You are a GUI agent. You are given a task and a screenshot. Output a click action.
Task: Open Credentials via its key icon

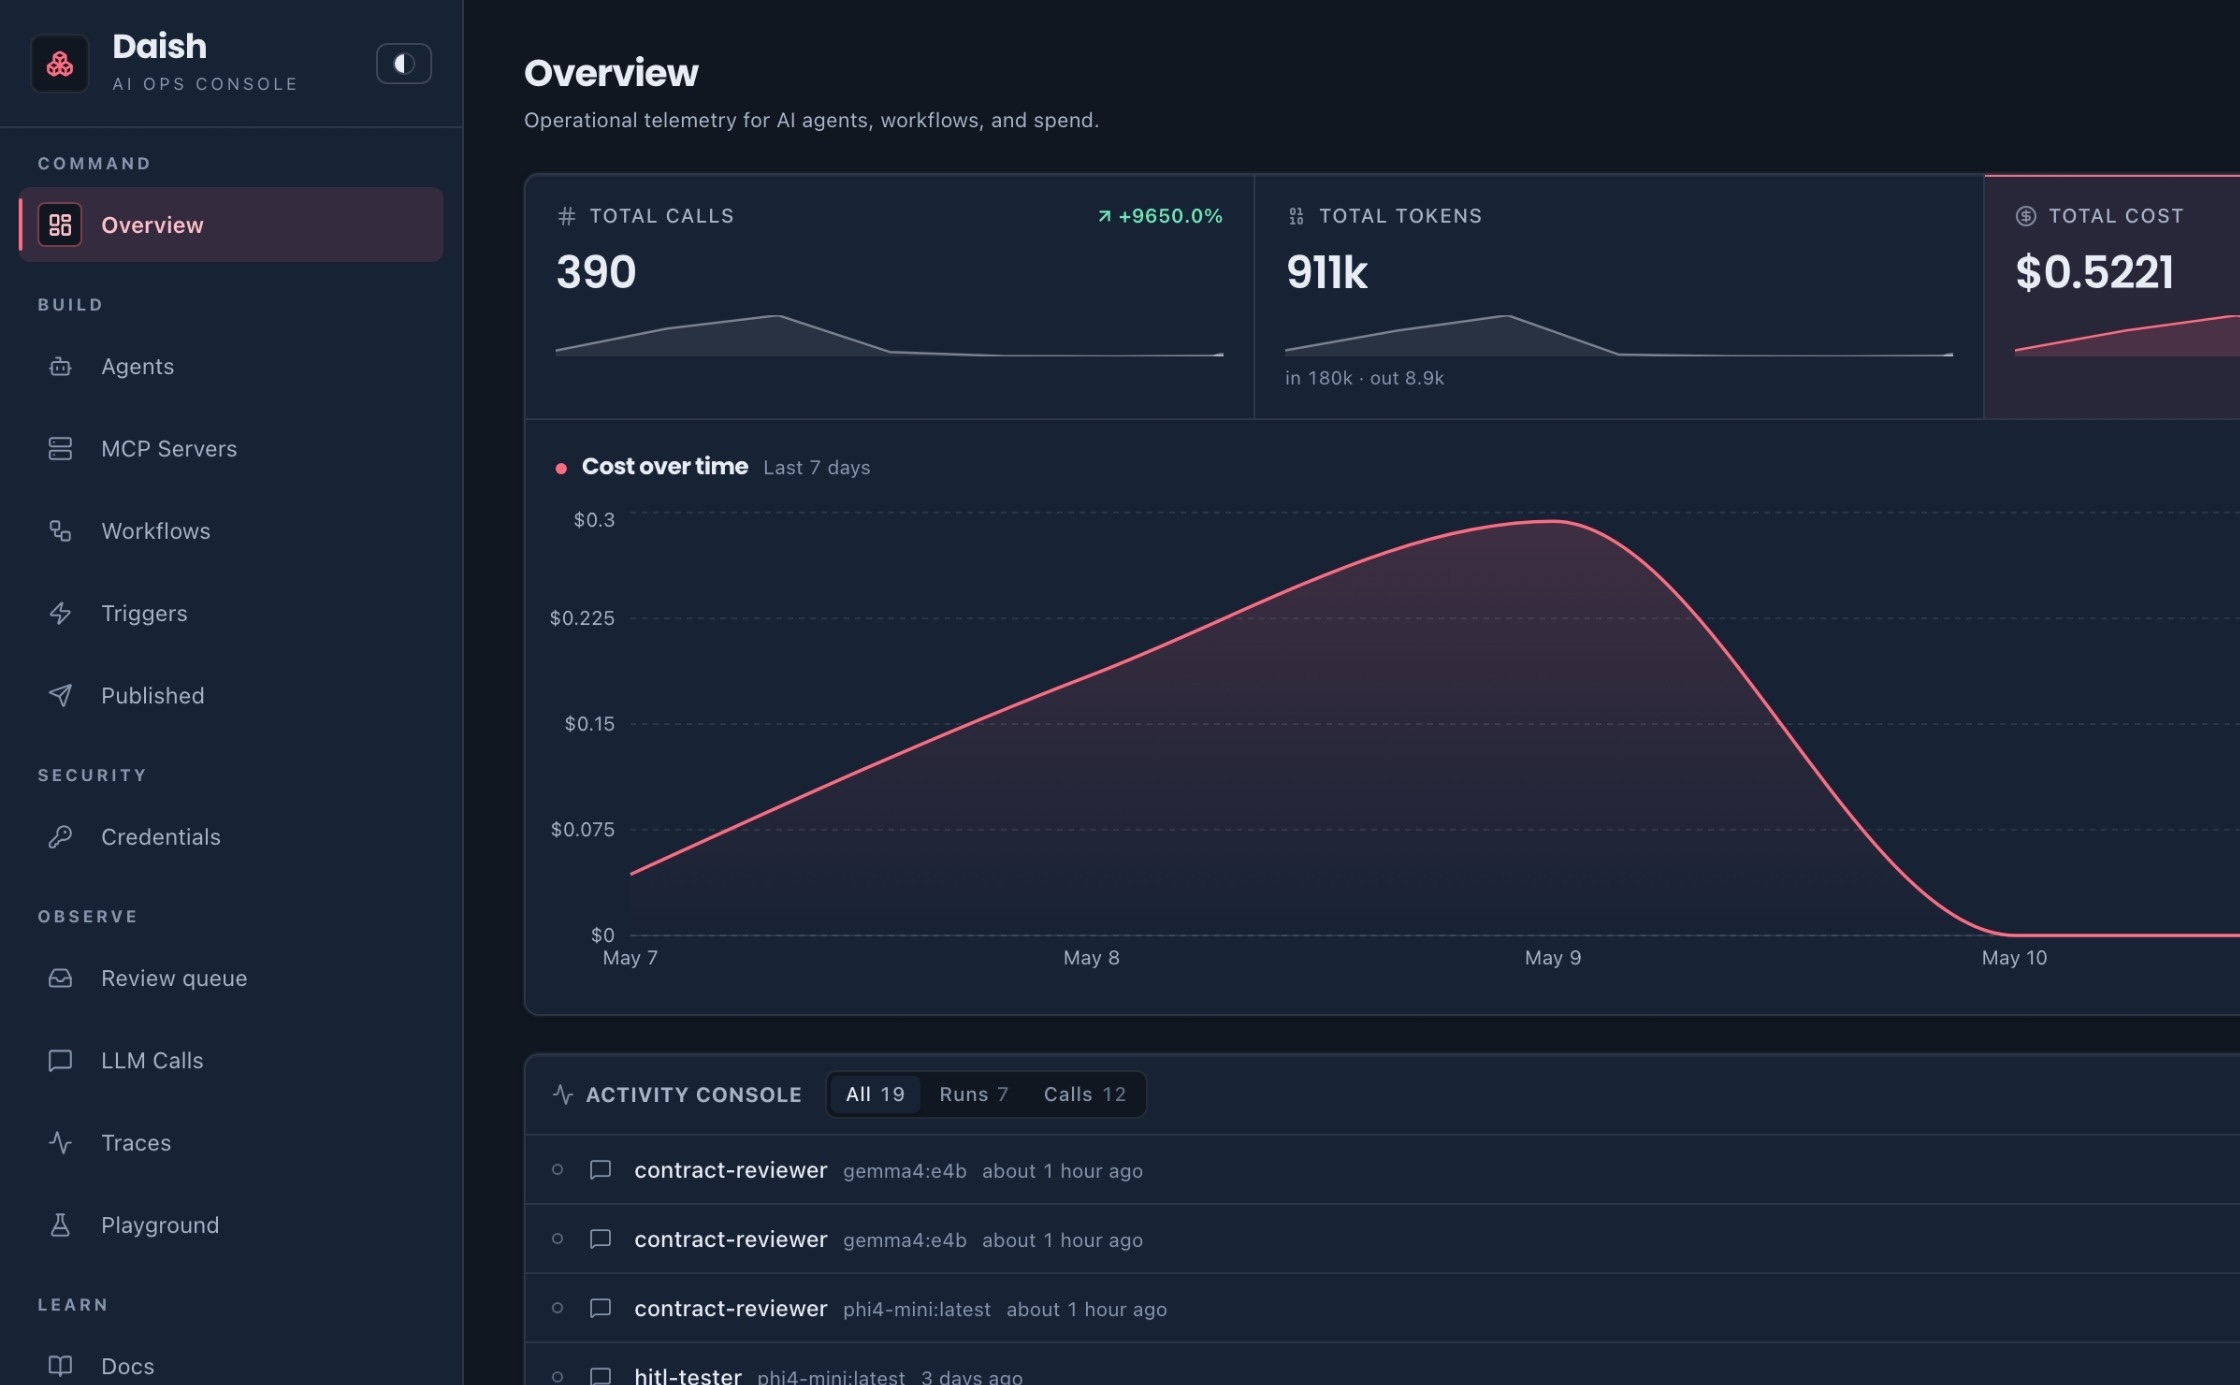(x=60, y=837)
